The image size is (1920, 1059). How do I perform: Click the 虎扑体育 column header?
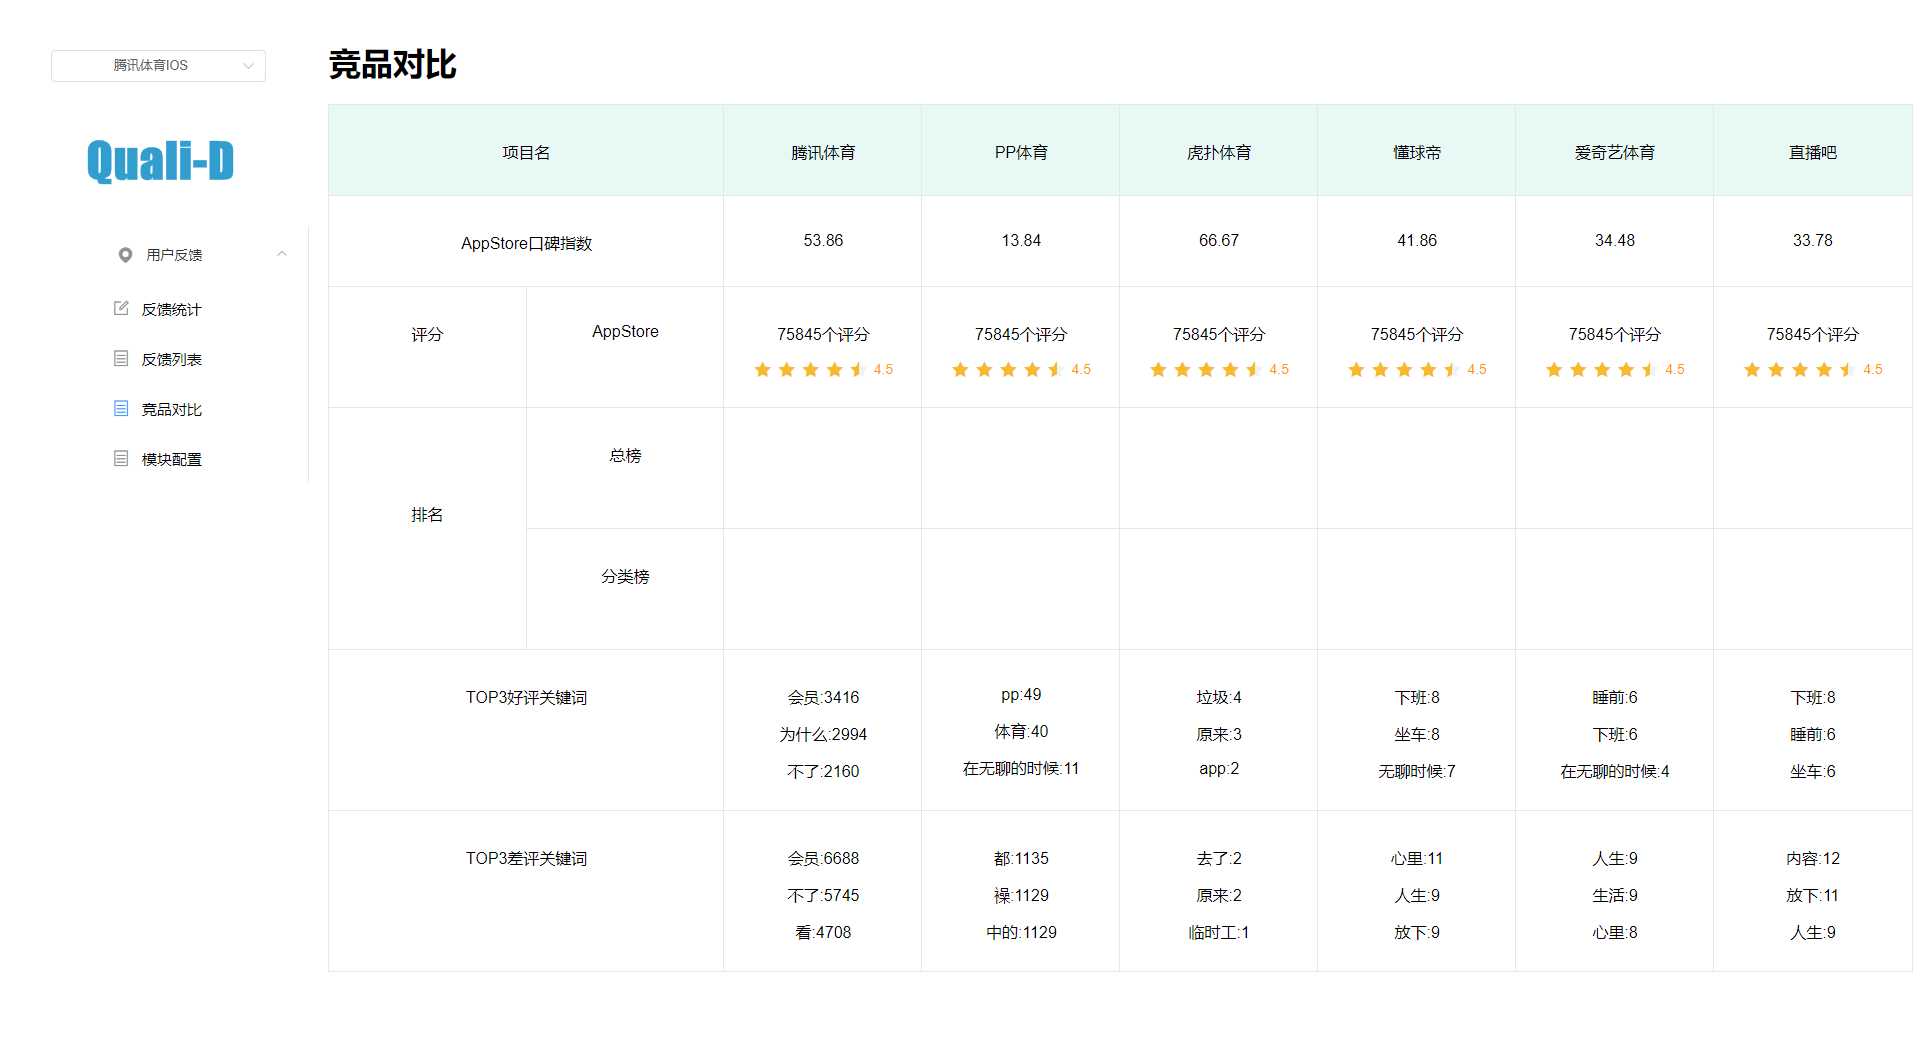click(x=1218, y=152)
